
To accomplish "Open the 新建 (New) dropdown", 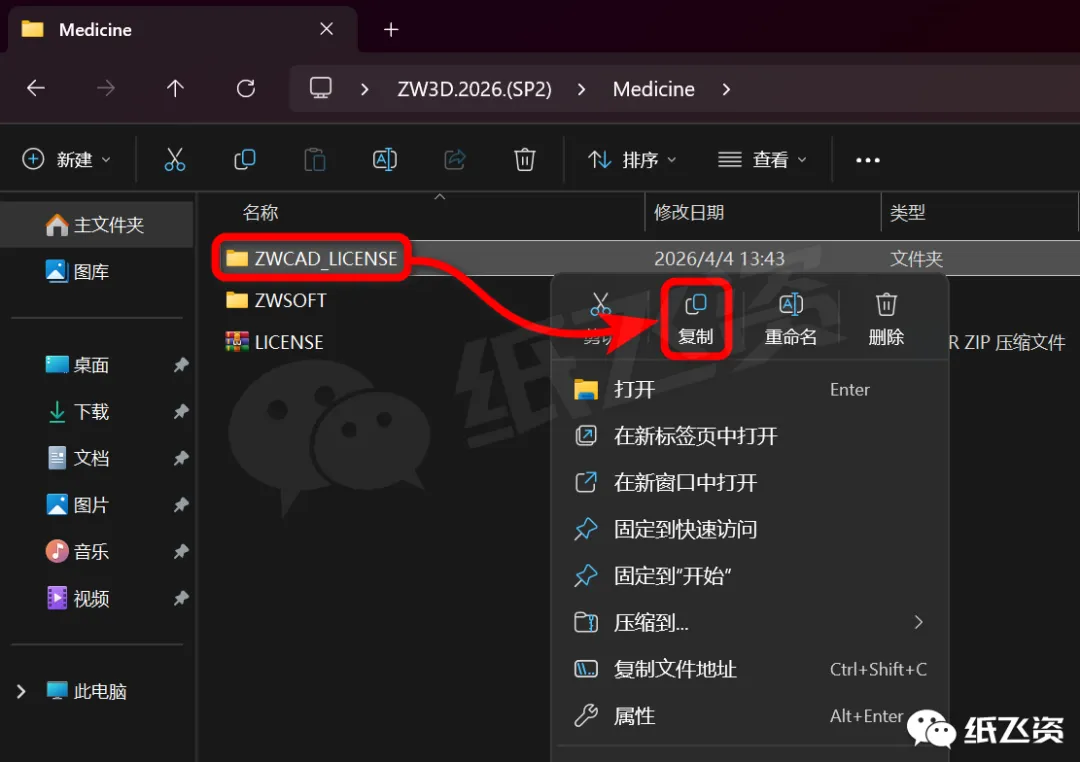I will pyautogui.click(x=66, y=160).
